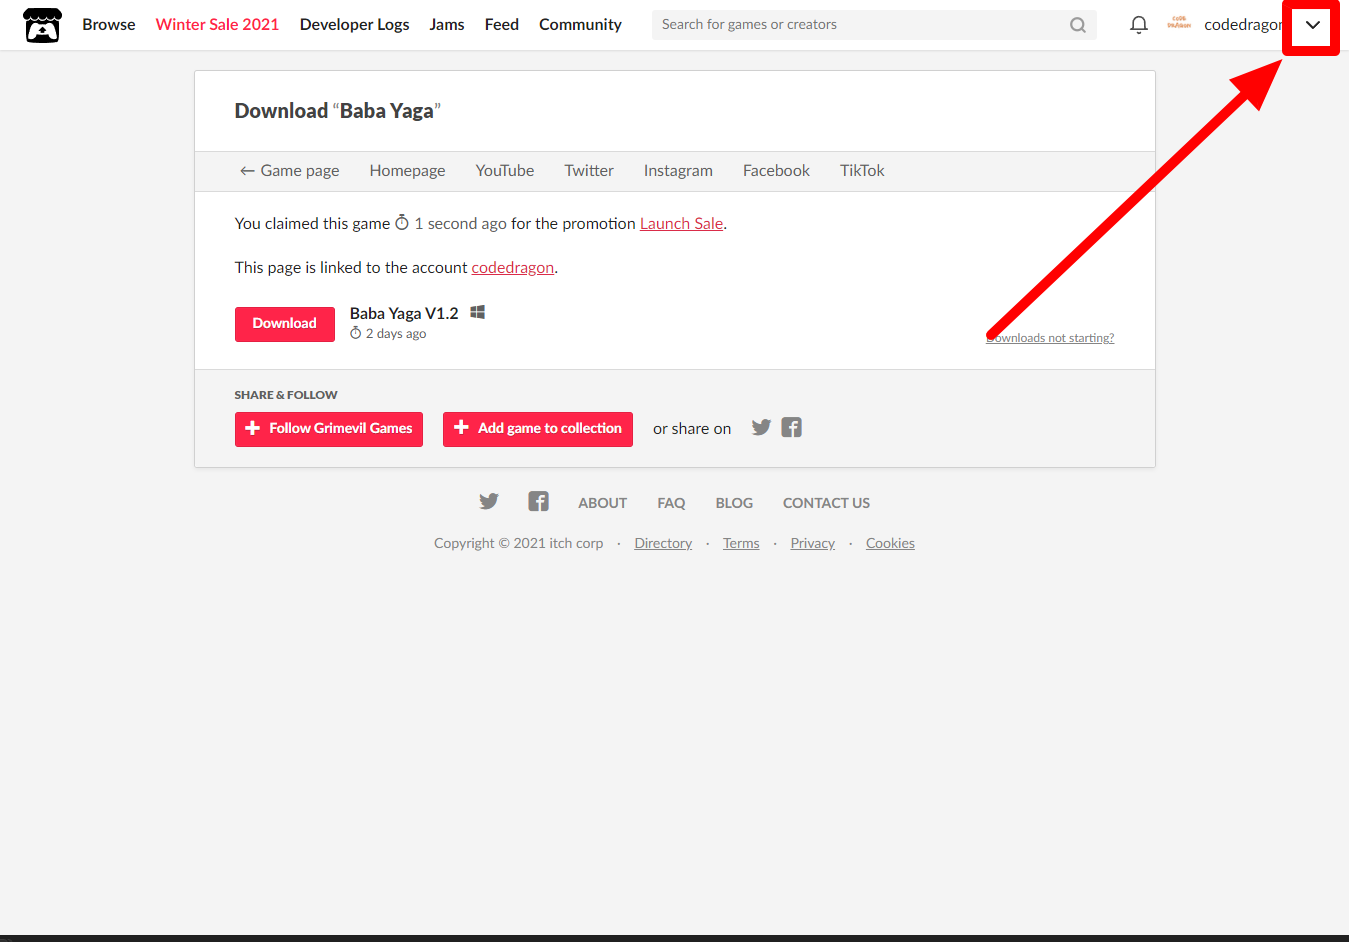This screenshot has width=1349, height=942.
Task: Follow Grimevil Games
Action: click(329, 429)
